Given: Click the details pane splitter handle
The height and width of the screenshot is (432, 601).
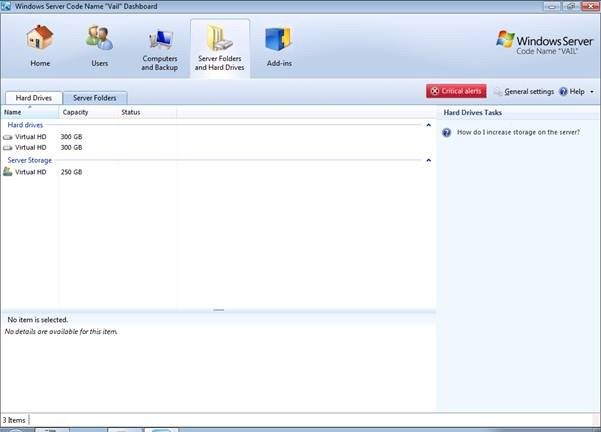Looking at the screenshot, I should pyautogui.click(x=218, y=310).
